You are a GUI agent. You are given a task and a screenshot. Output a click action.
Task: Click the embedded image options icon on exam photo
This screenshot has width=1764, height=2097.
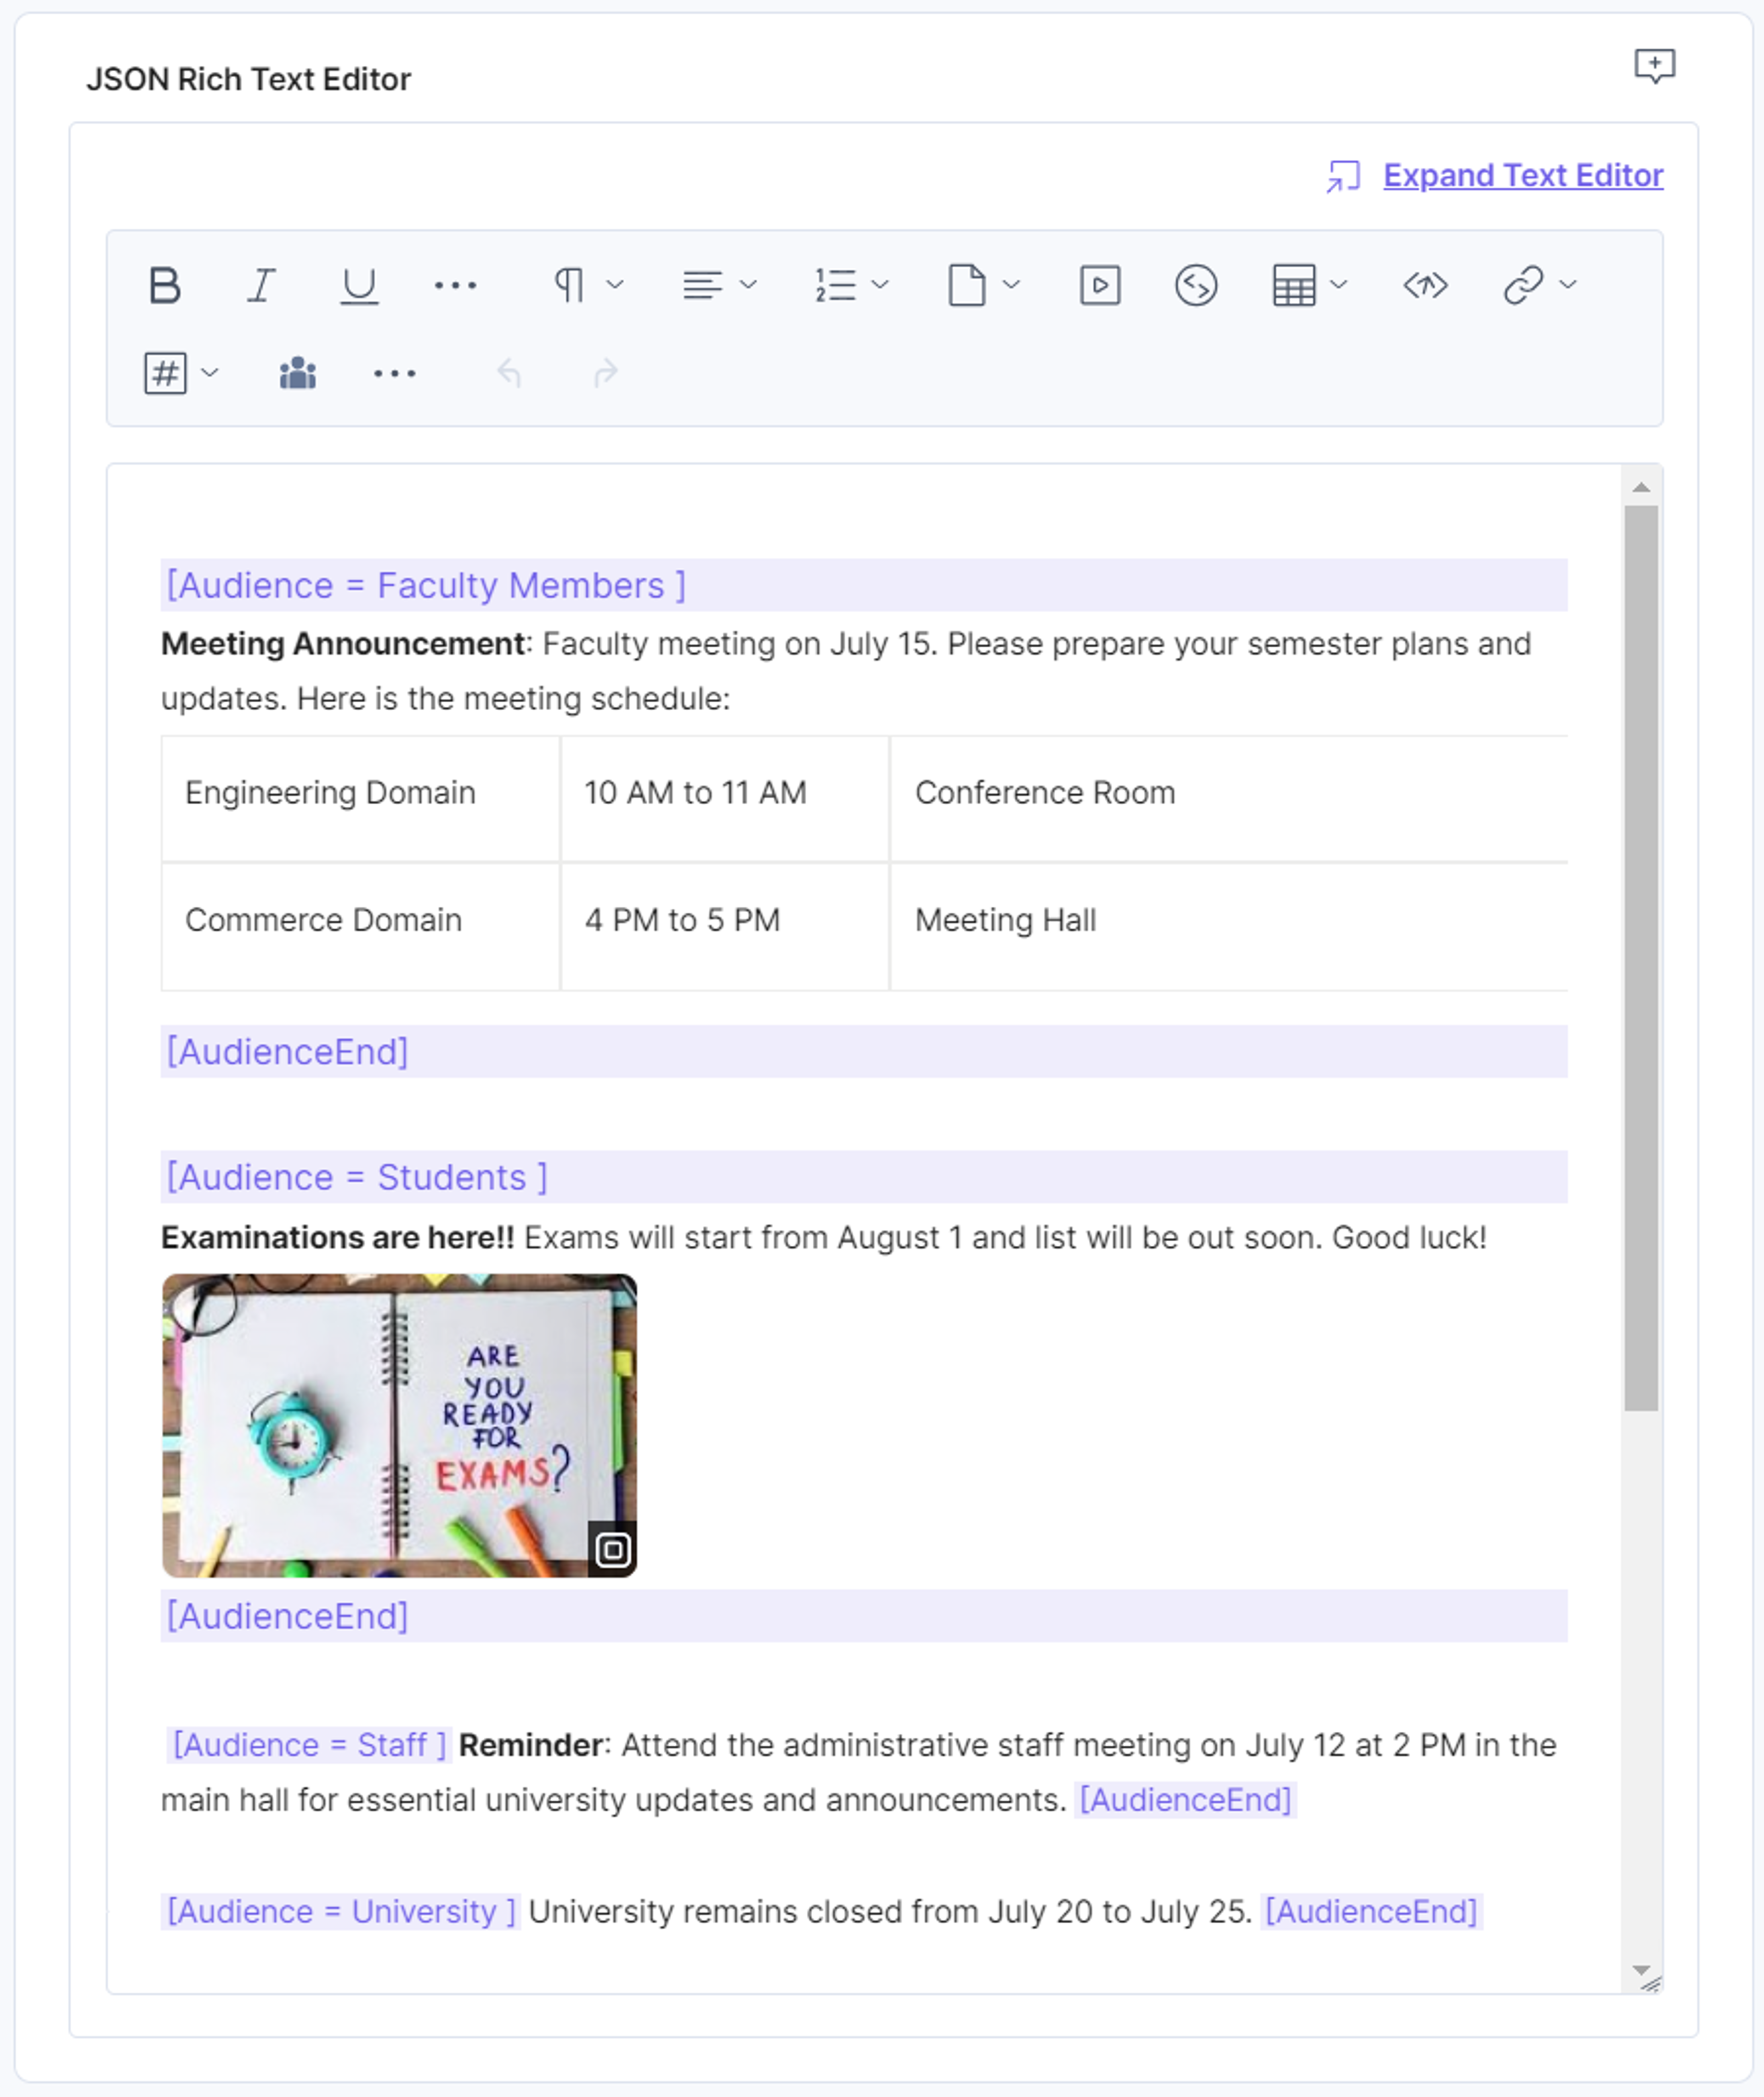click(612, 1550)
